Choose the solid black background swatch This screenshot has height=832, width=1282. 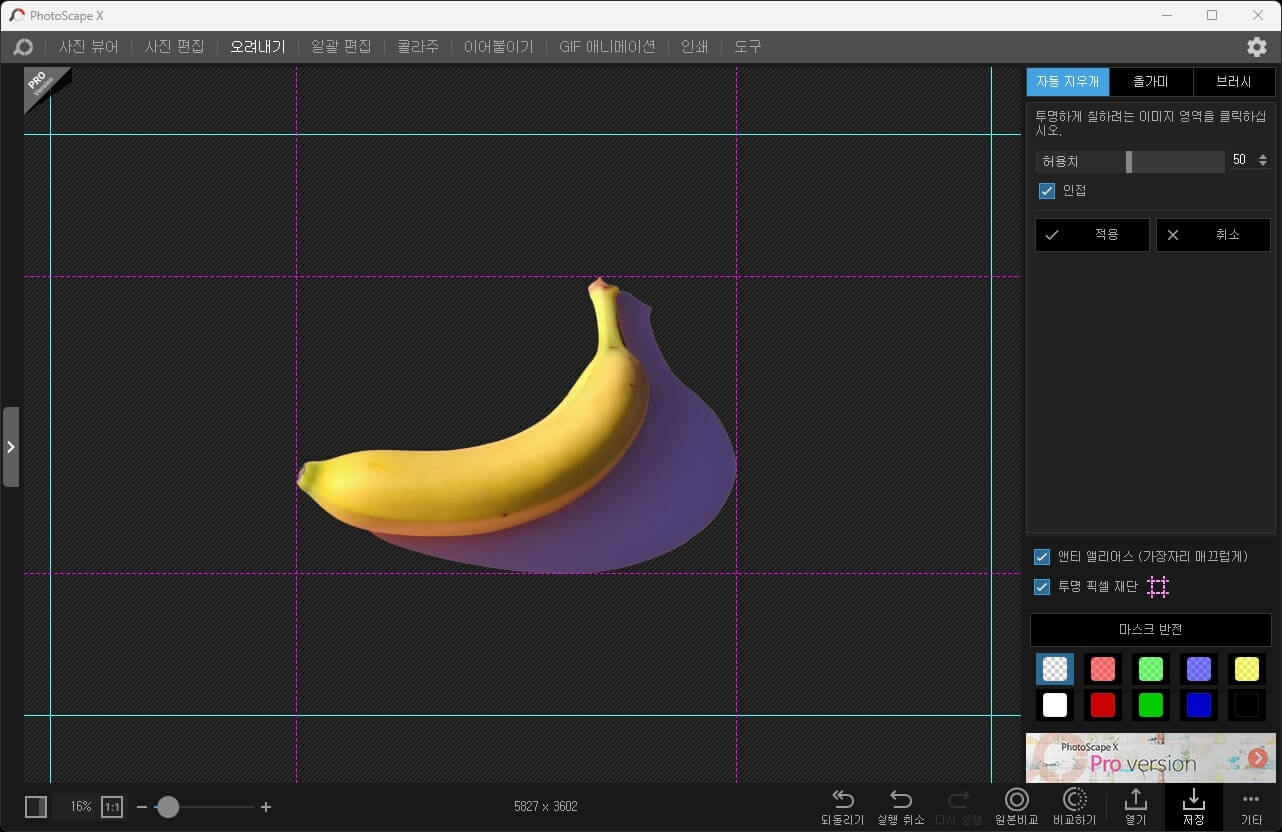click(x=1246, y=705)
